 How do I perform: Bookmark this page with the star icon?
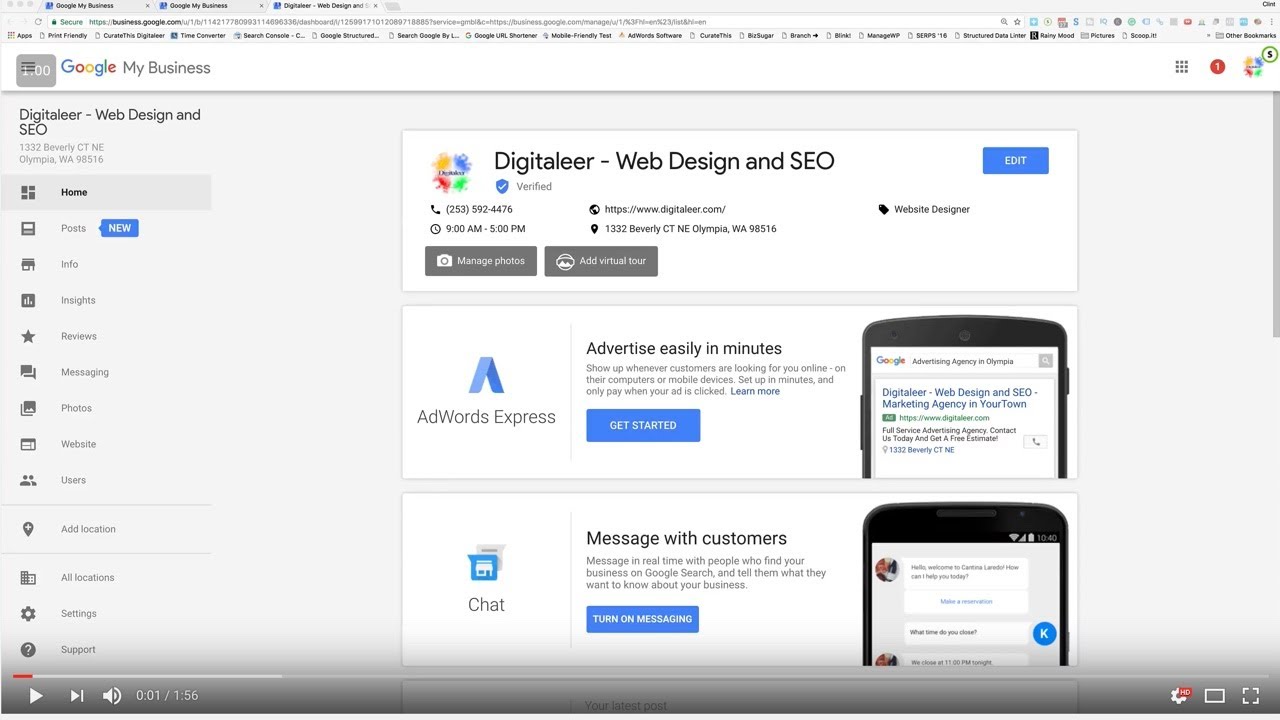point(1017,21)
